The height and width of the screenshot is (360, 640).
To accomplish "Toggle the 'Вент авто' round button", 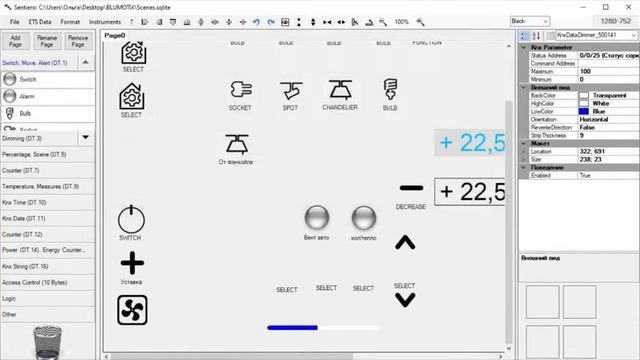I will [x=317, y=217].
